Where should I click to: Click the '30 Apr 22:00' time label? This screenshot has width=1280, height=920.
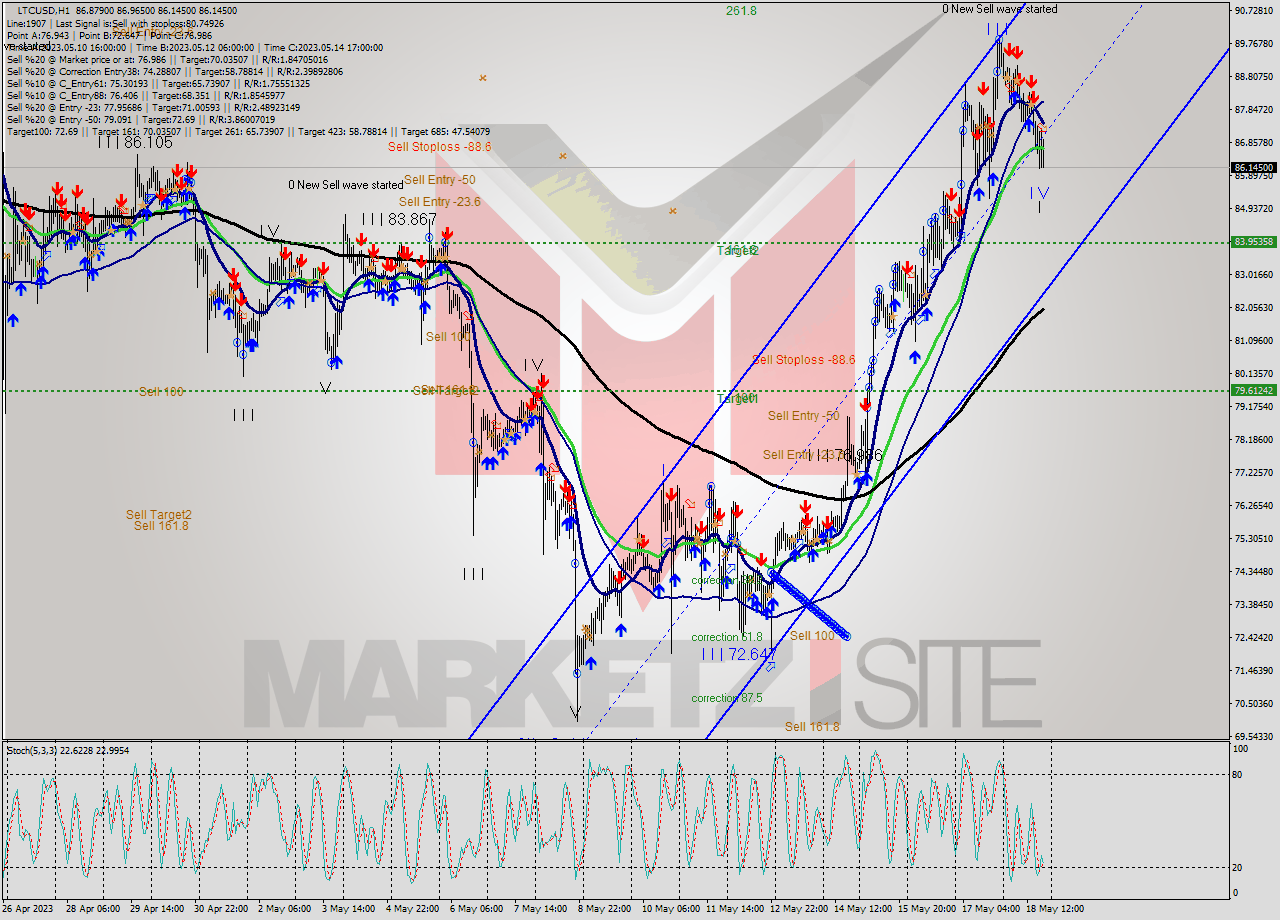(222, 910)
